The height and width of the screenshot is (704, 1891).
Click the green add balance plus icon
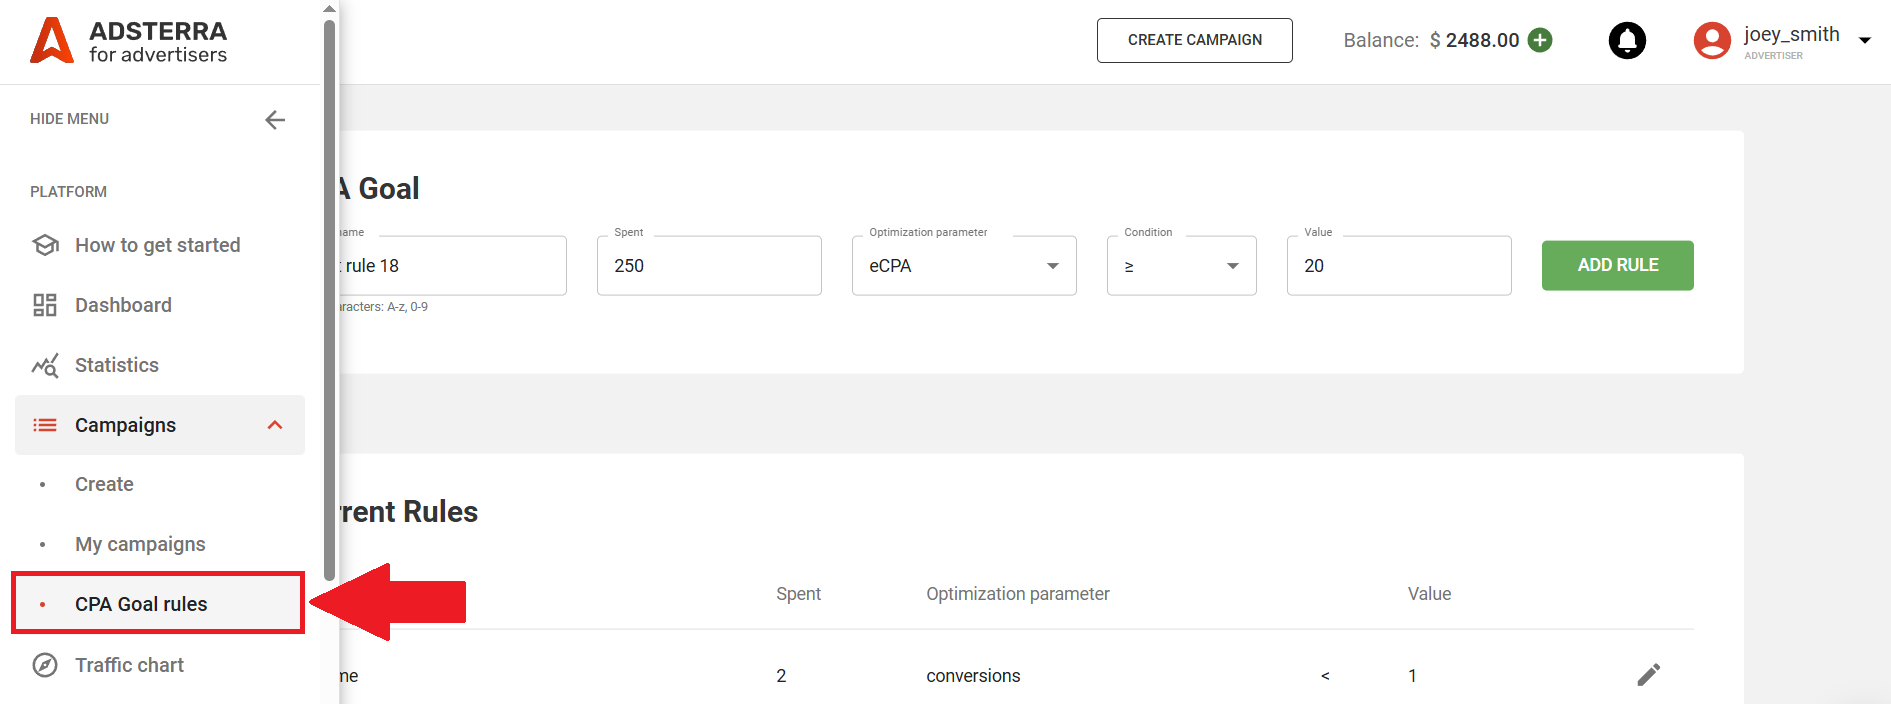point(1540,40)
